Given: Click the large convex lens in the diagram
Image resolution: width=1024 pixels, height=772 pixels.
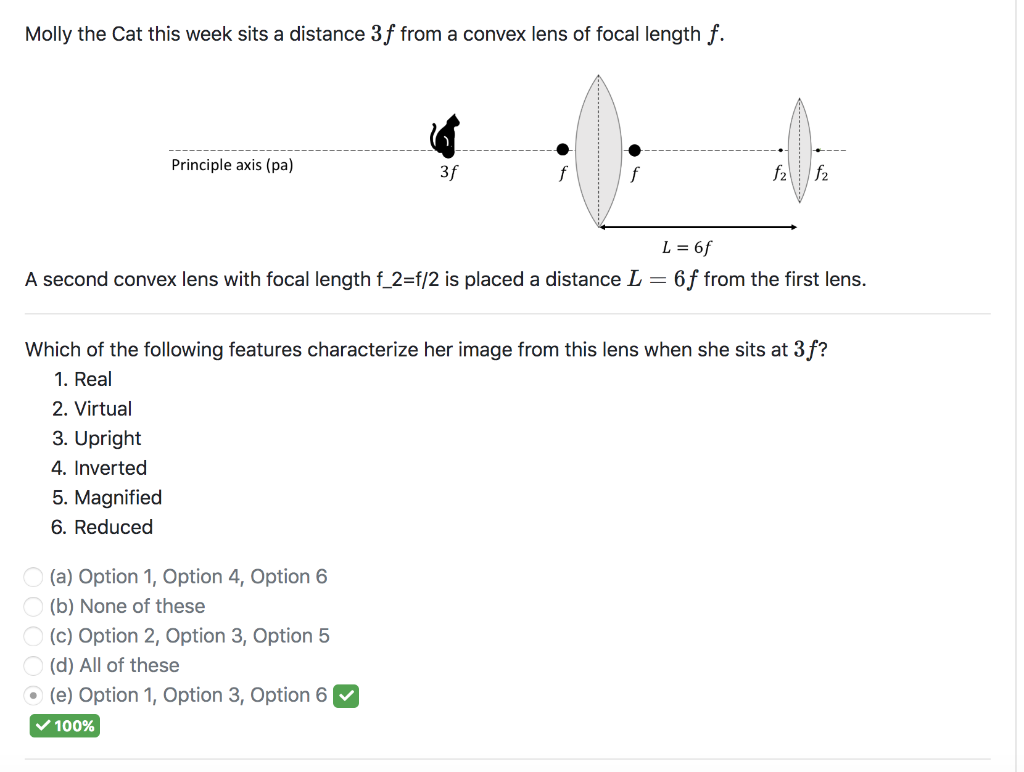Looking at the screenshot, I should [598, 148].
